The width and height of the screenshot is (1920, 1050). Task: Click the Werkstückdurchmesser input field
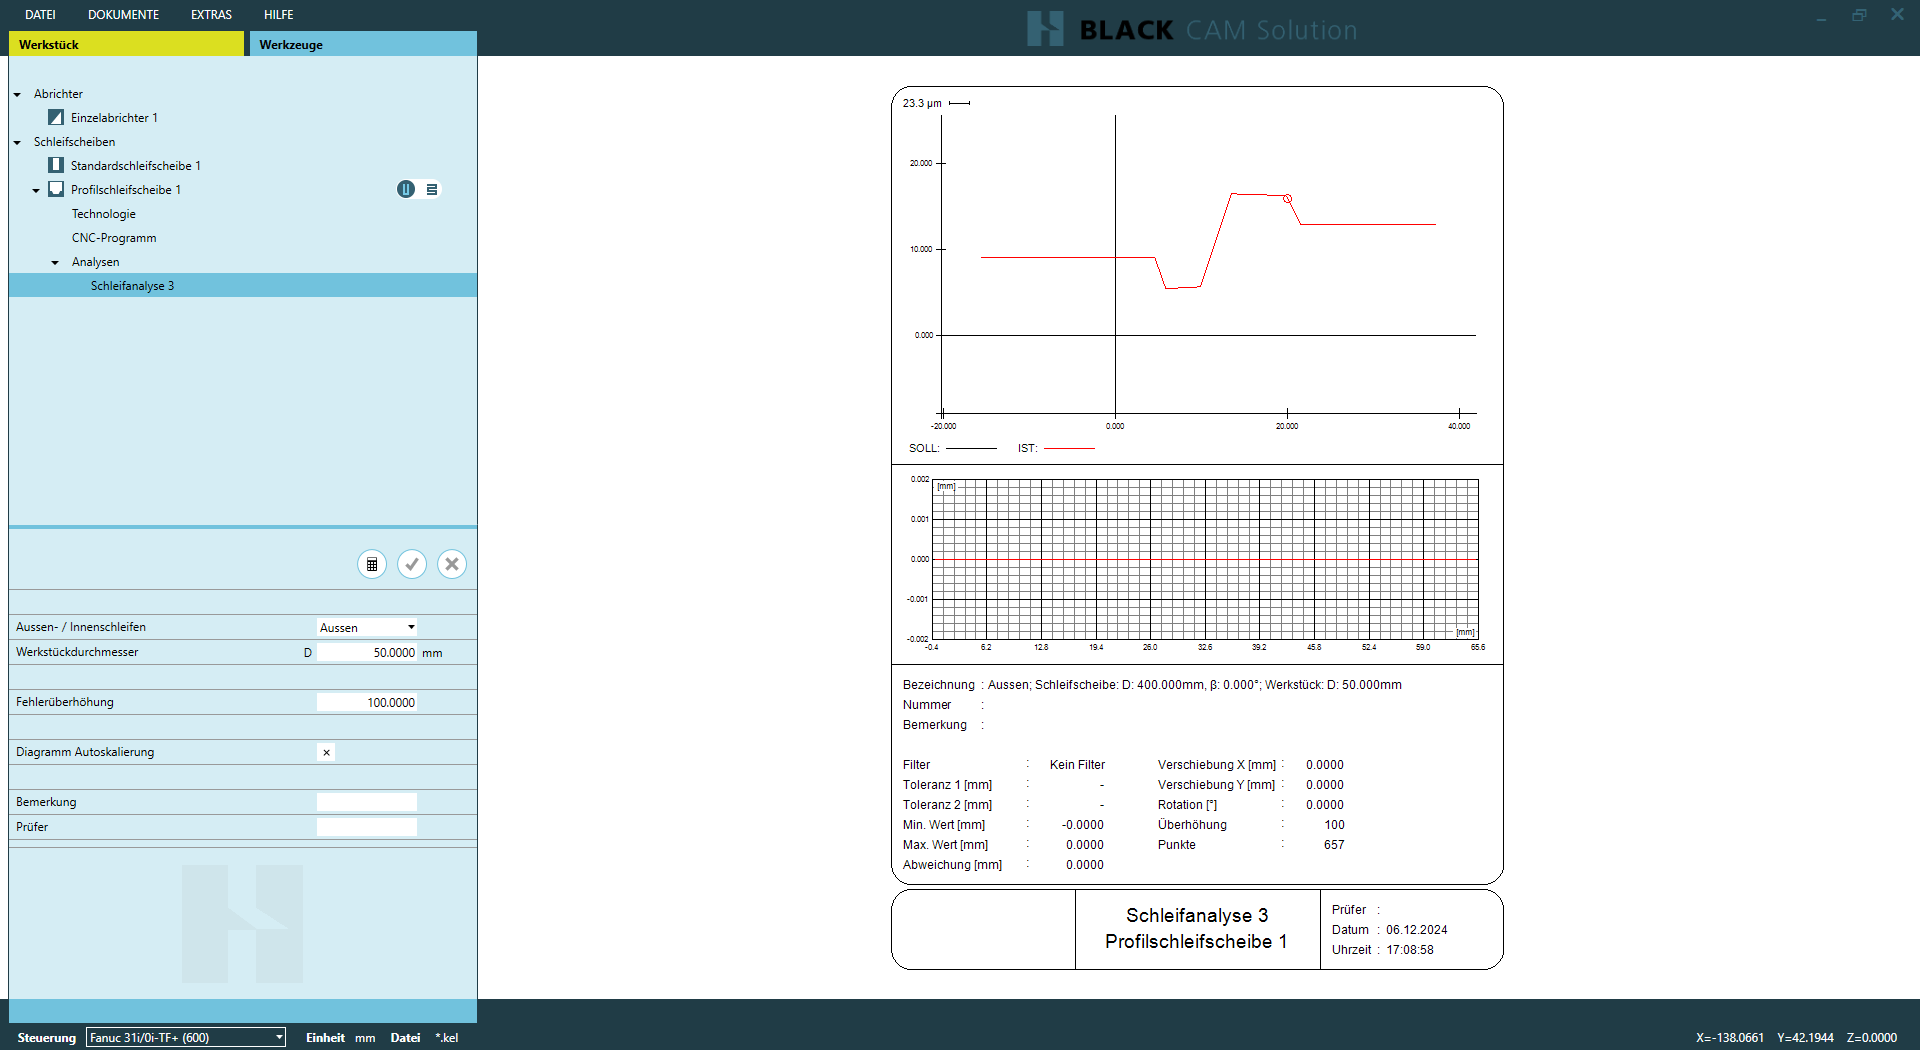[367, 652]
